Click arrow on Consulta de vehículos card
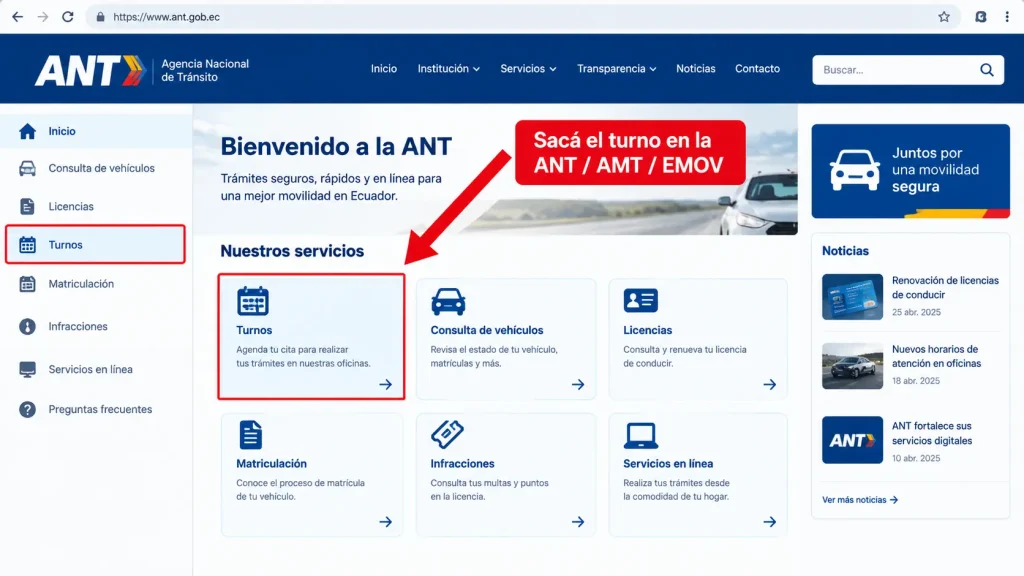The height and width of the screenshot is (576, 1024). [x=578, y=385]
